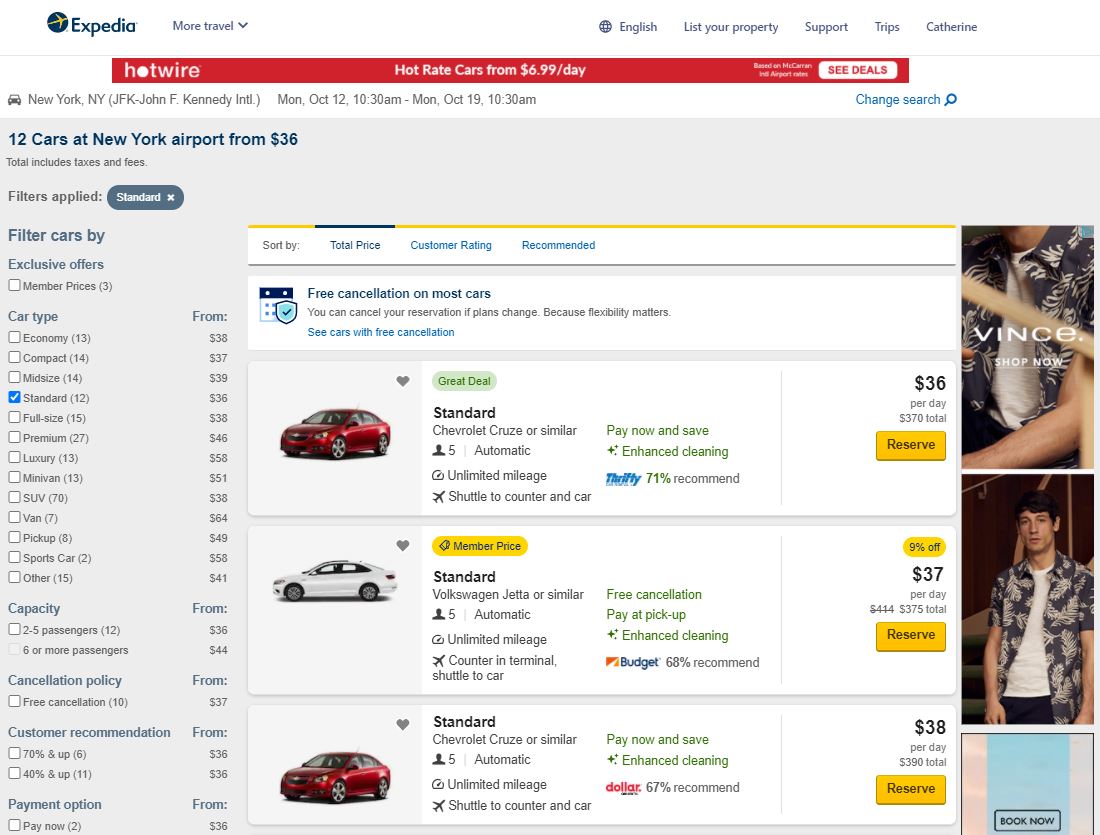
Task: Click the BOOK NOW ad button
Action: (x=1027, y=820)
